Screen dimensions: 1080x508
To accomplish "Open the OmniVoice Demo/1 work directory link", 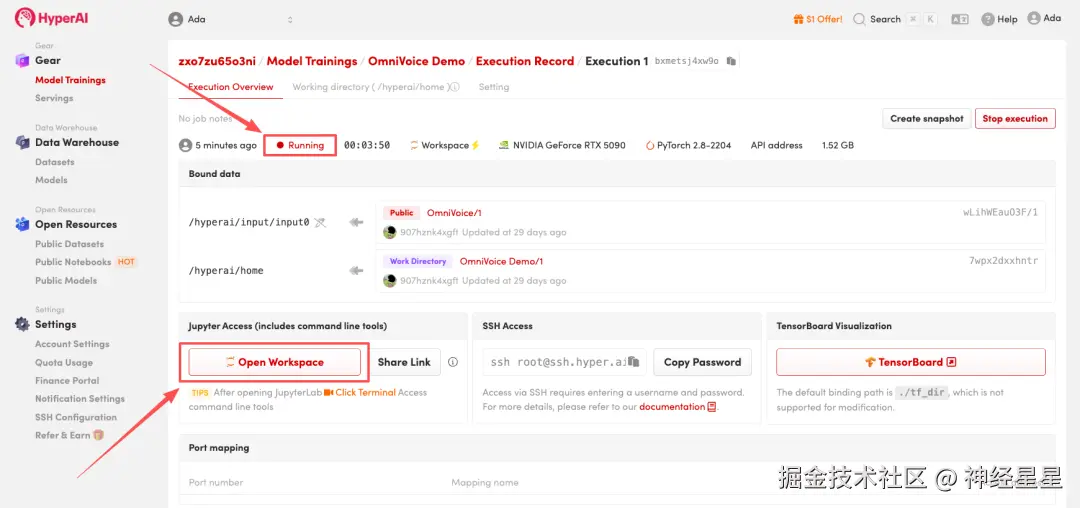I will (501, 261).
